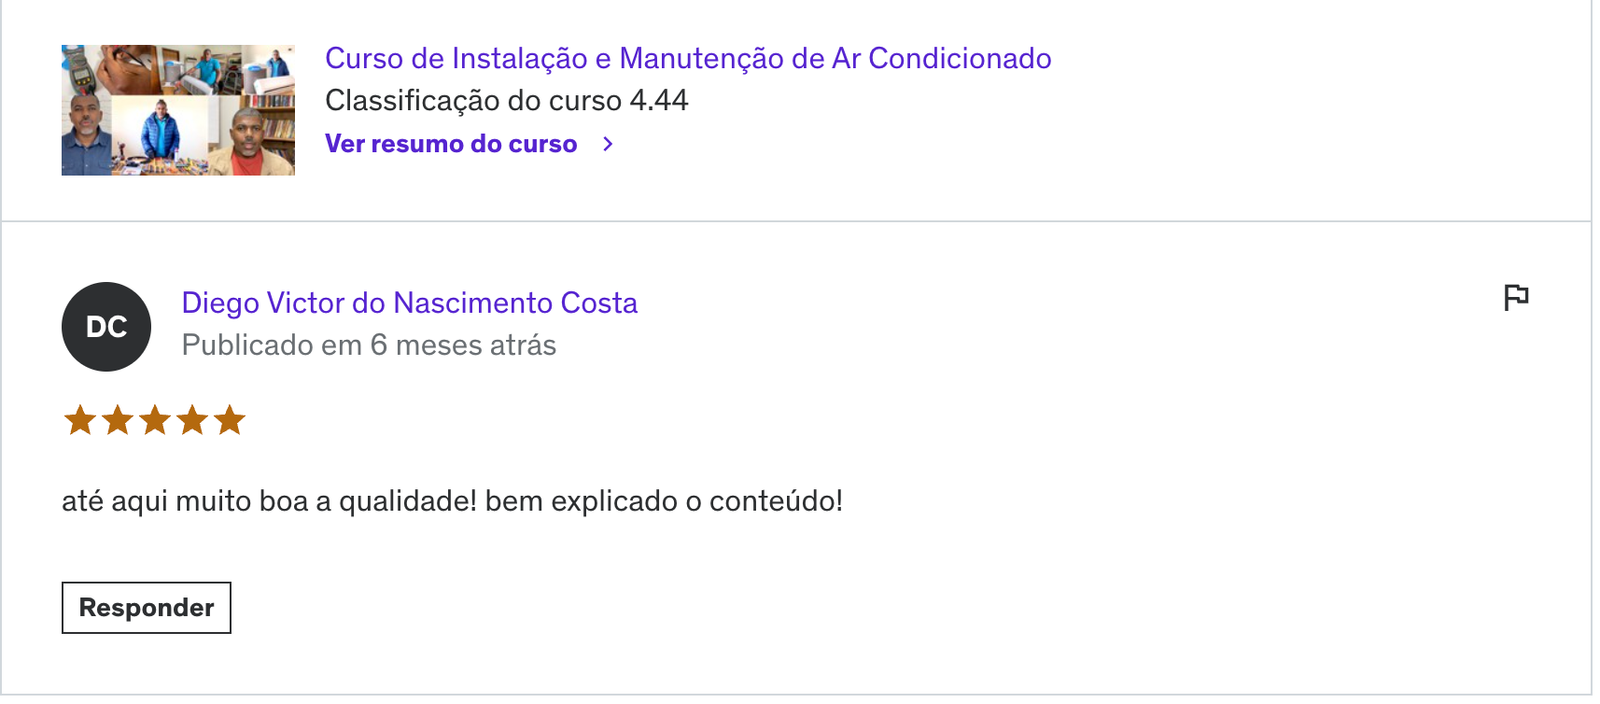Image resolution: width=1600 pixels, height=704 pixels.
Task: Click the review comment text até aqui muito boa
Action: pos(452,501)
